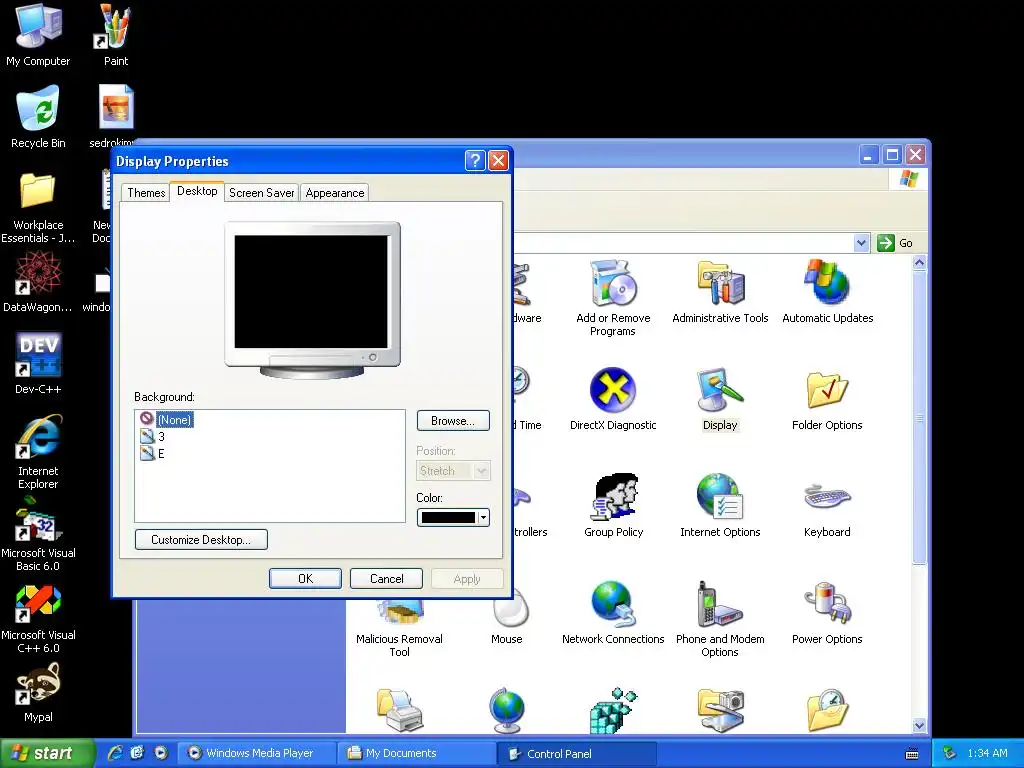This screenshot has height=768, width=1024.
Task: Click the monitor preview in Display Properties
Action: click(312, 300)
